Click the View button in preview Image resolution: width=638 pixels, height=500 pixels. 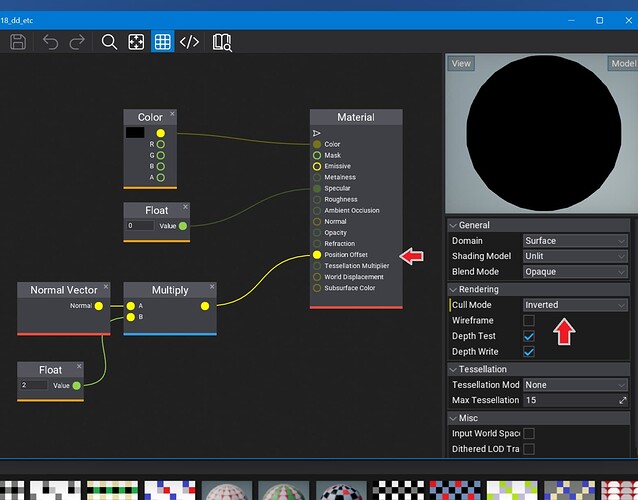tap(461, 63)
